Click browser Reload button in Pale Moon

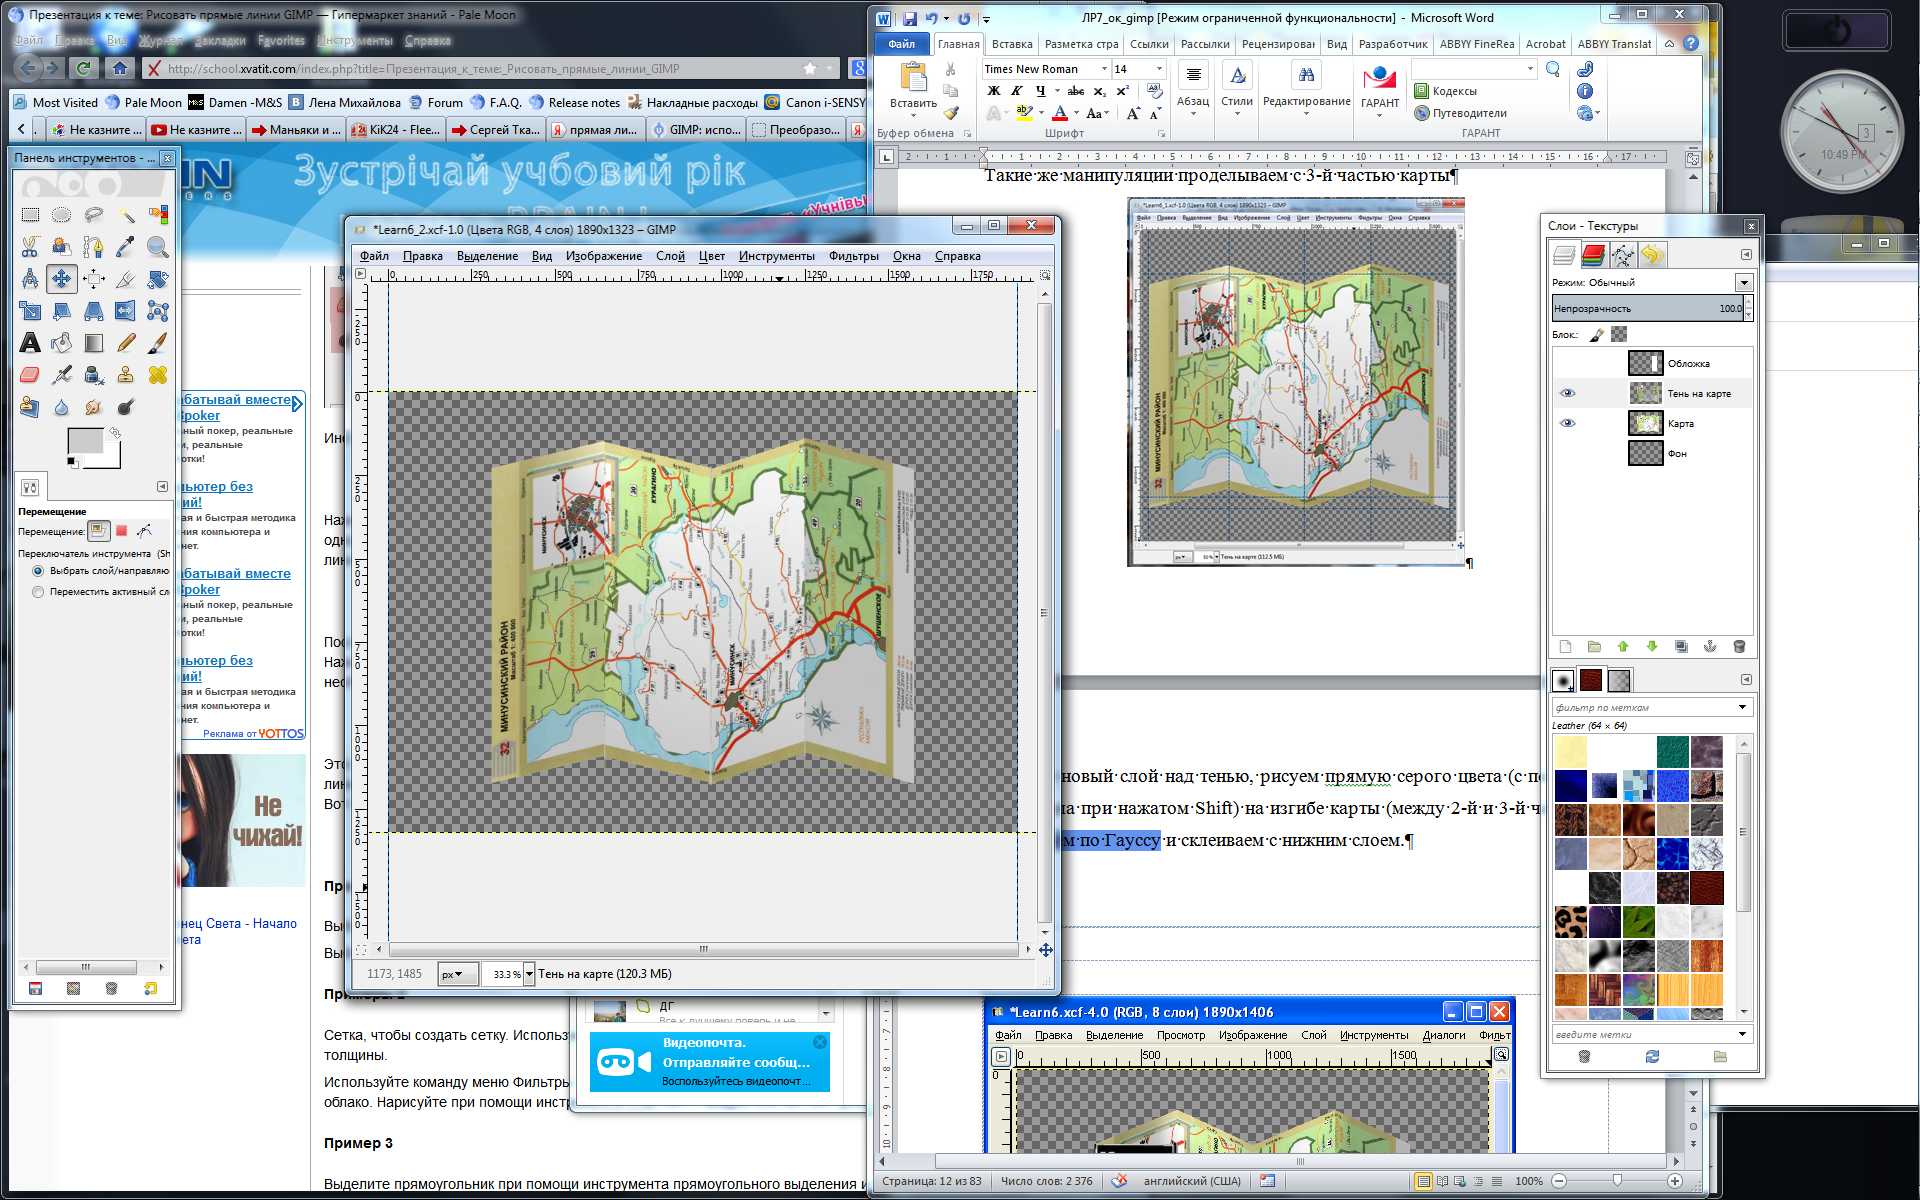click(x=84, y=68)
